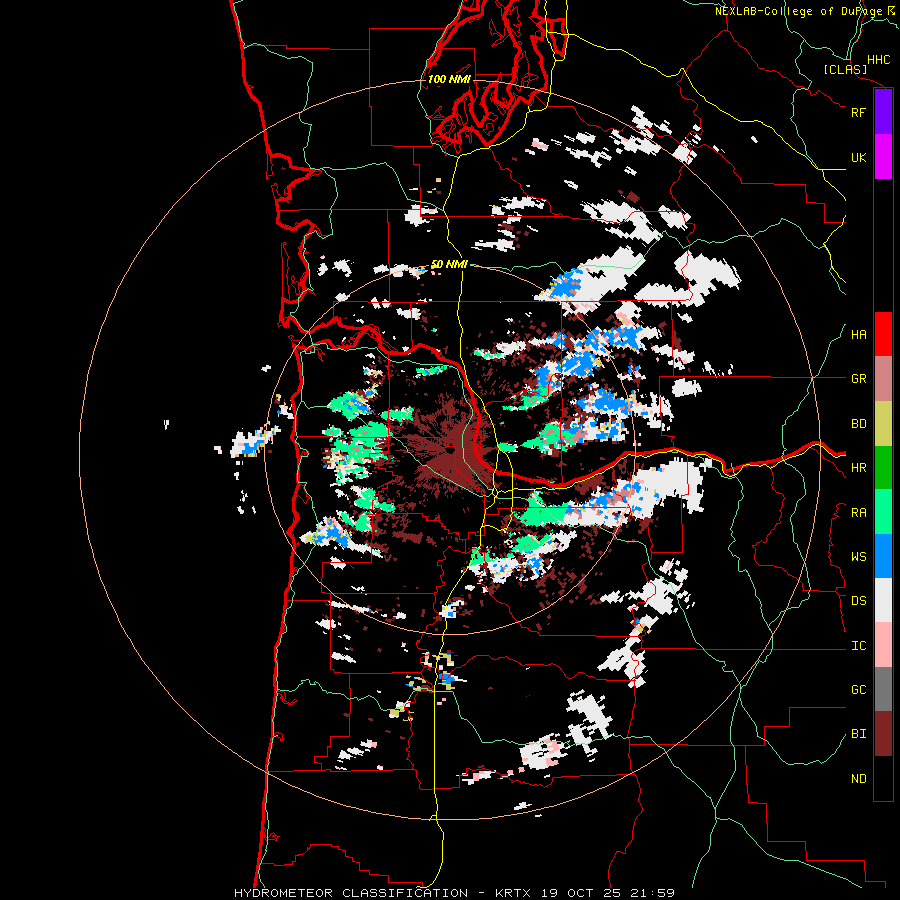Click the DS legend label
Image resolution: width=900 pixels, height=900 pixels.
[x=858, y=601]
